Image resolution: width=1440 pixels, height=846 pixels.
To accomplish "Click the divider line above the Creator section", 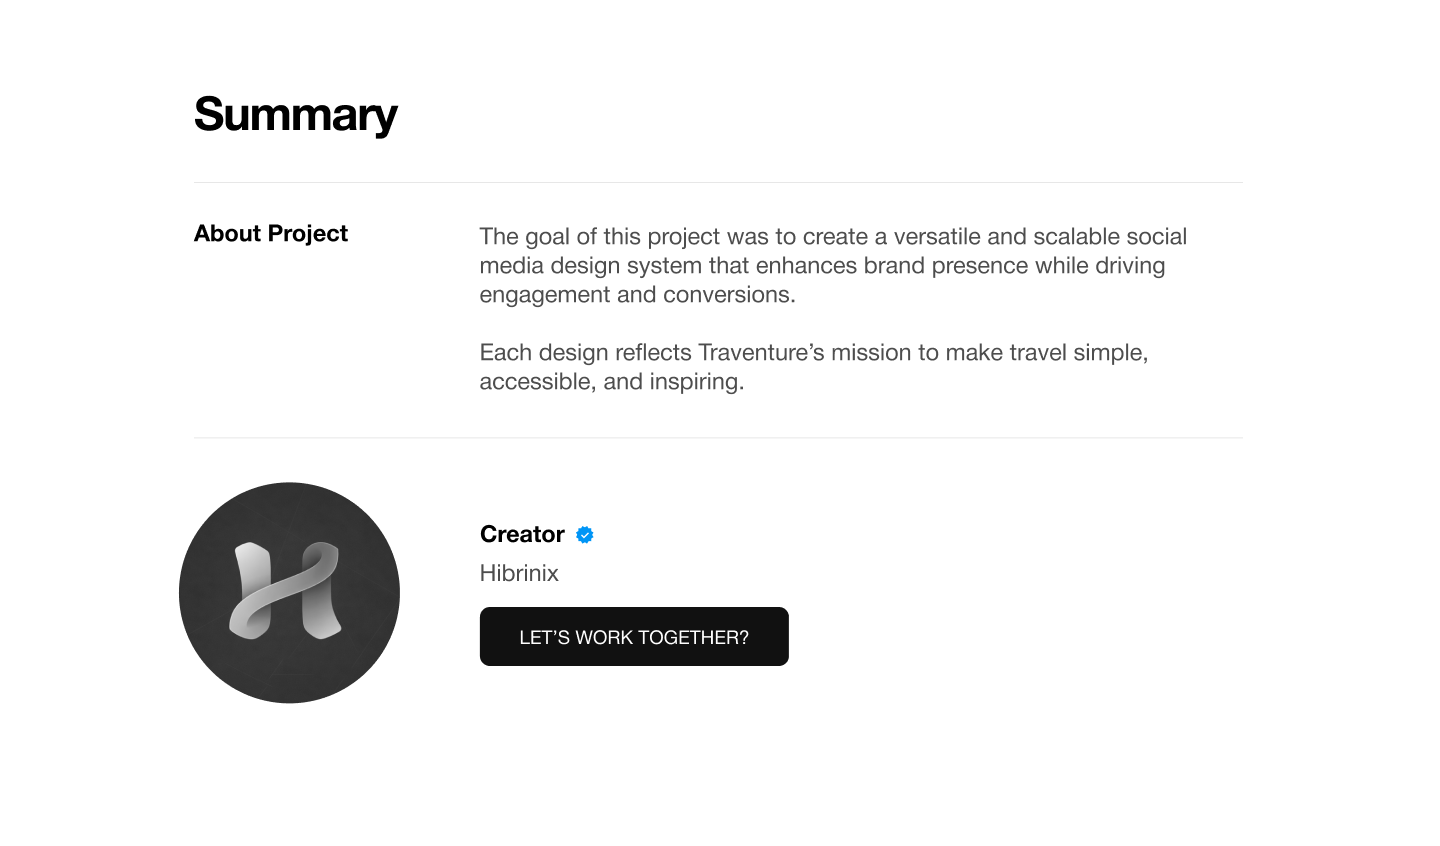I will pos(718,438).
